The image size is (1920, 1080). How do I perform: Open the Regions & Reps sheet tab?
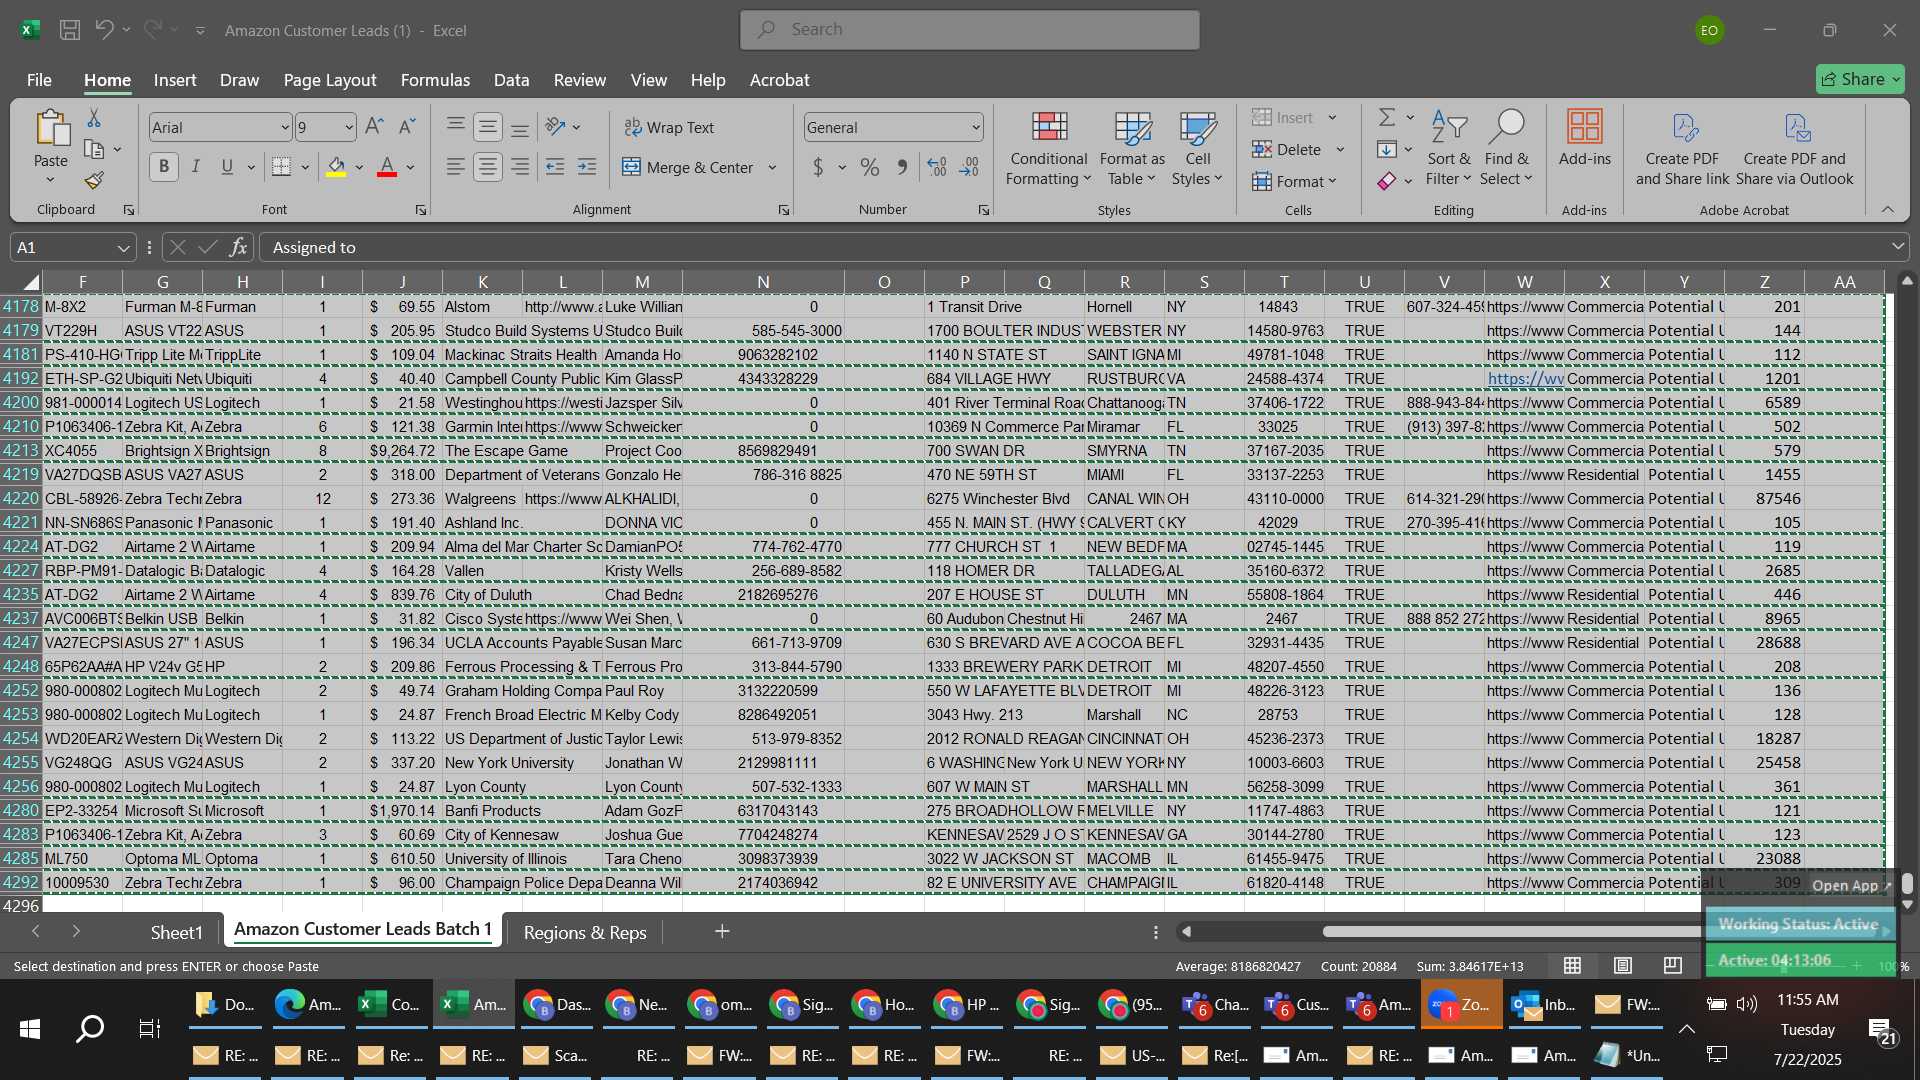click(585, 932)
